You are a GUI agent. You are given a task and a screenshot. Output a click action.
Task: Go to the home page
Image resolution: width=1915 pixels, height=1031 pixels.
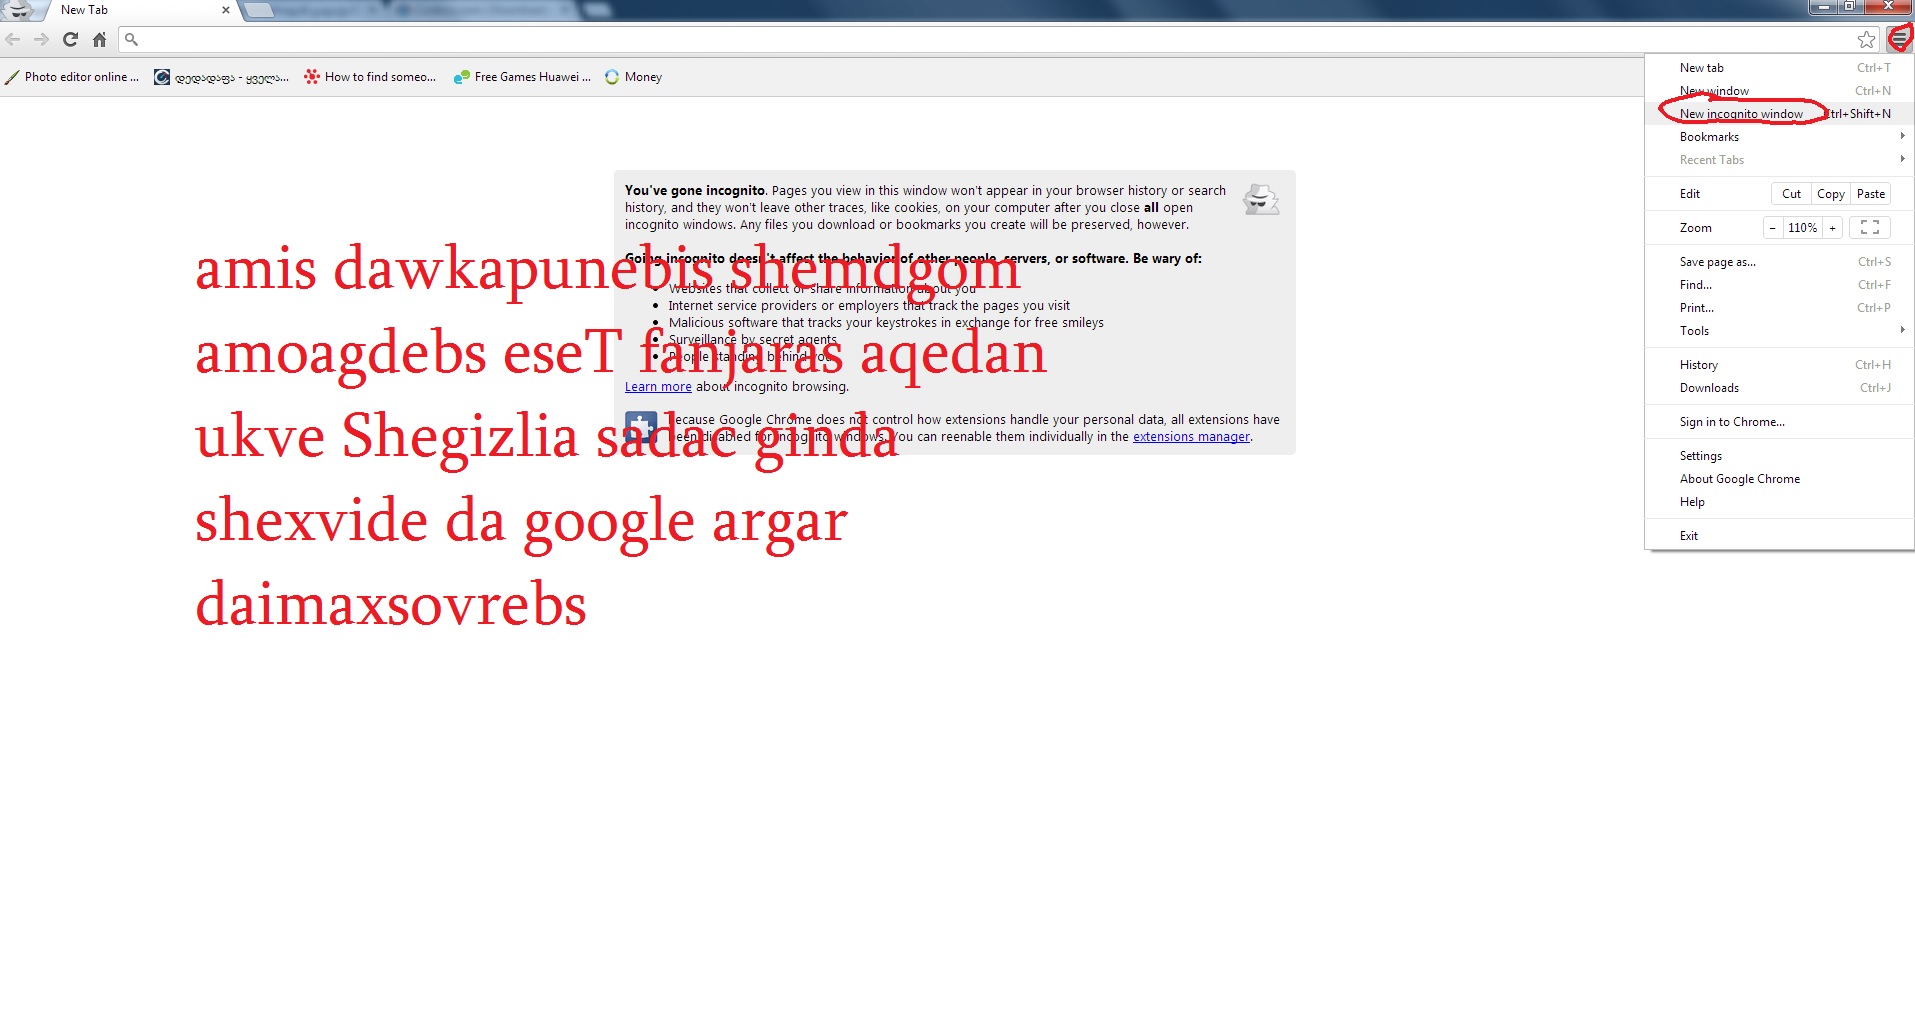pyautogui.click(x=99, y=39)
